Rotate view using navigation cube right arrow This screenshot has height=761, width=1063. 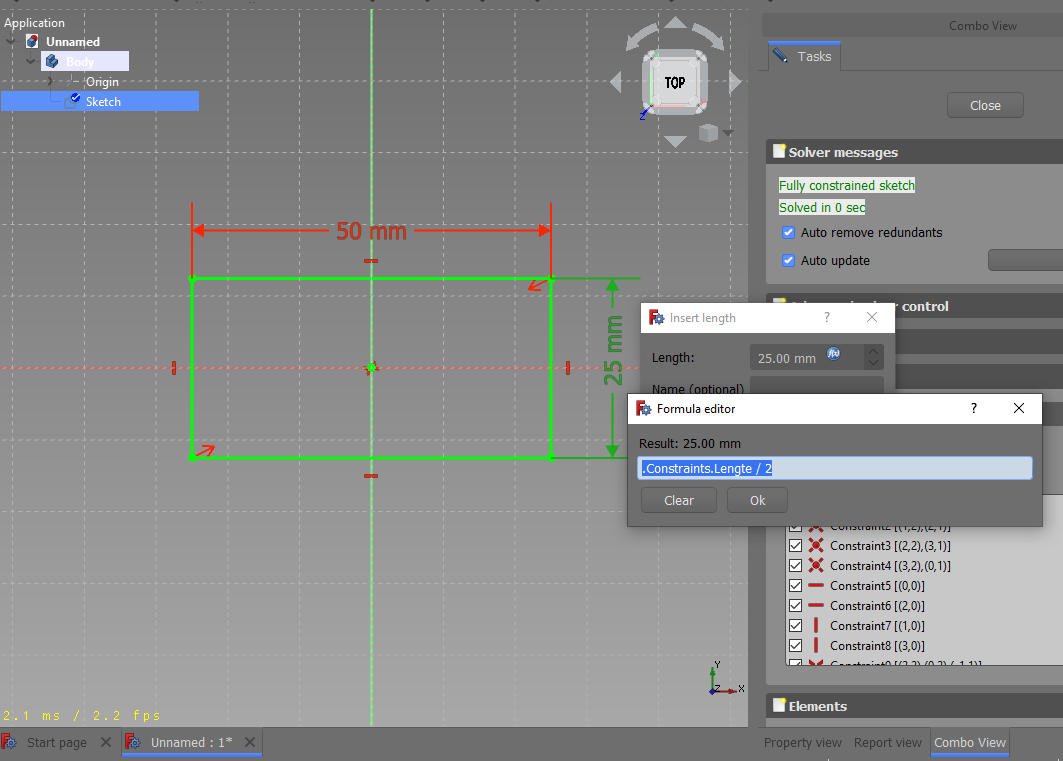pos(736,82)
